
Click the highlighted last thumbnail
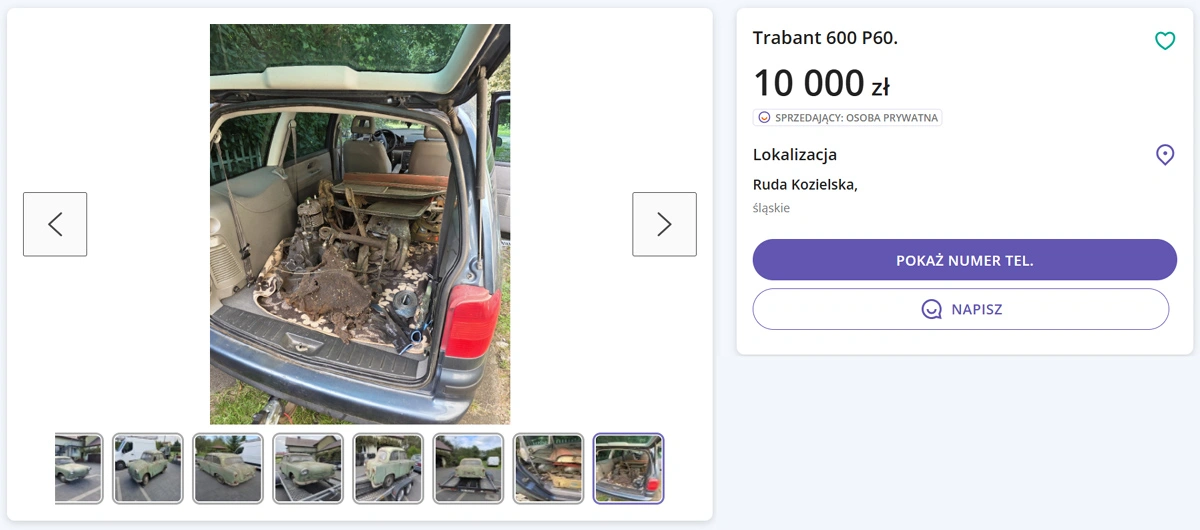pyautogui.click(x=628, y=468)
